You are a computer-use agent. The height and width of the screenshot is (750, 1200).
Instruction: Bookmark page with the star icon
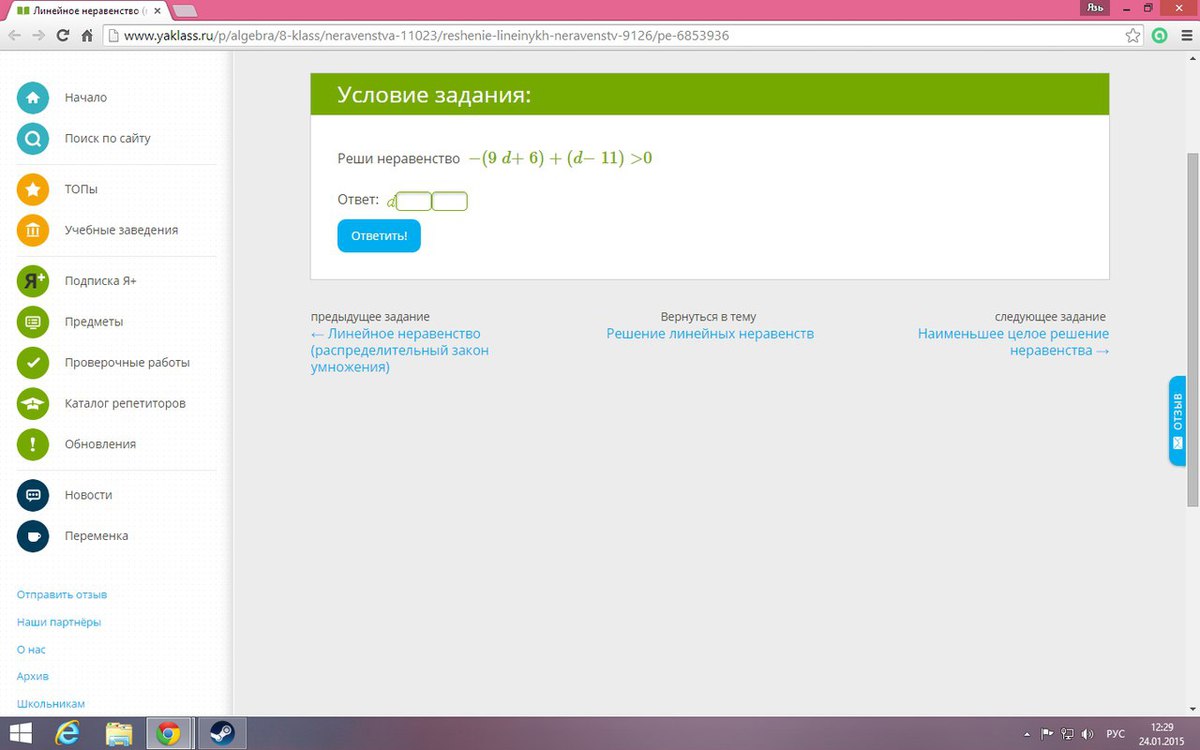point(1133,35)
